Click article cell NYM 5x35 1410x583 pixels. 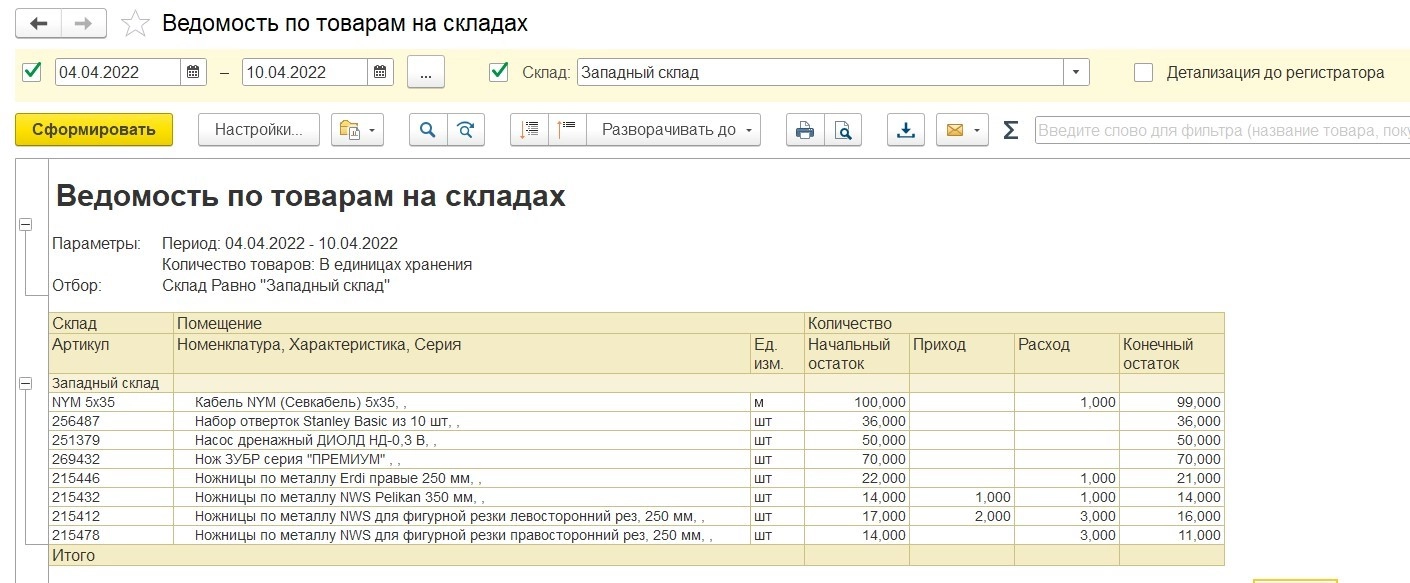(x=111, y=402)
